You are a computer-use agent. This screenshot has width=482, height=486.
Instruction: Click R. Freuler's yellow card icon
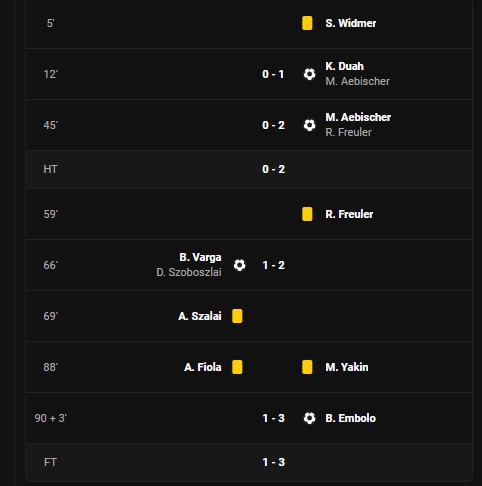coord(307,214)
